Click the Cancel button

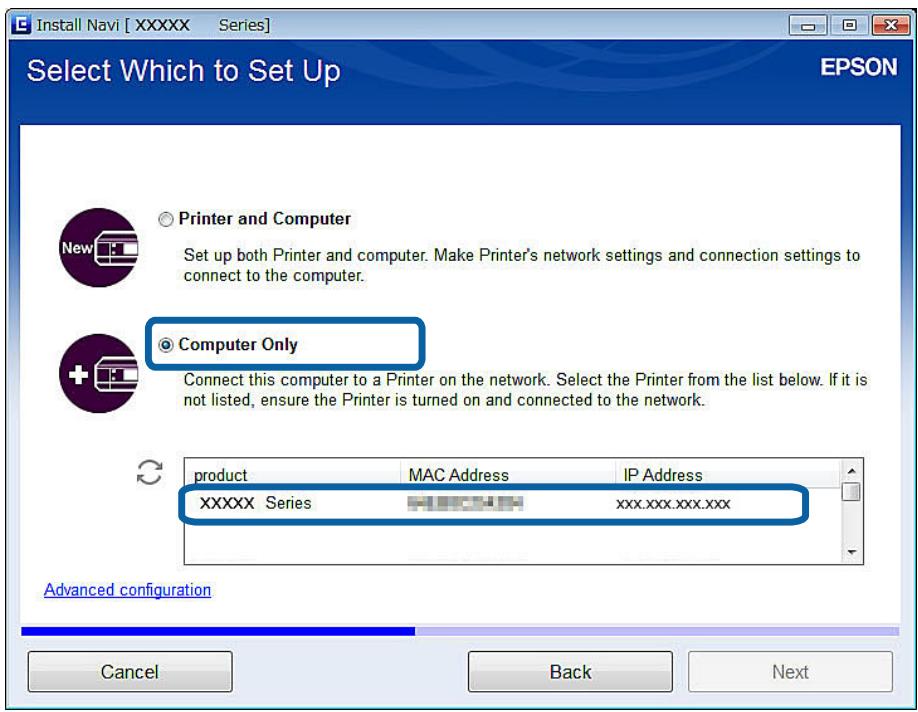130,672
